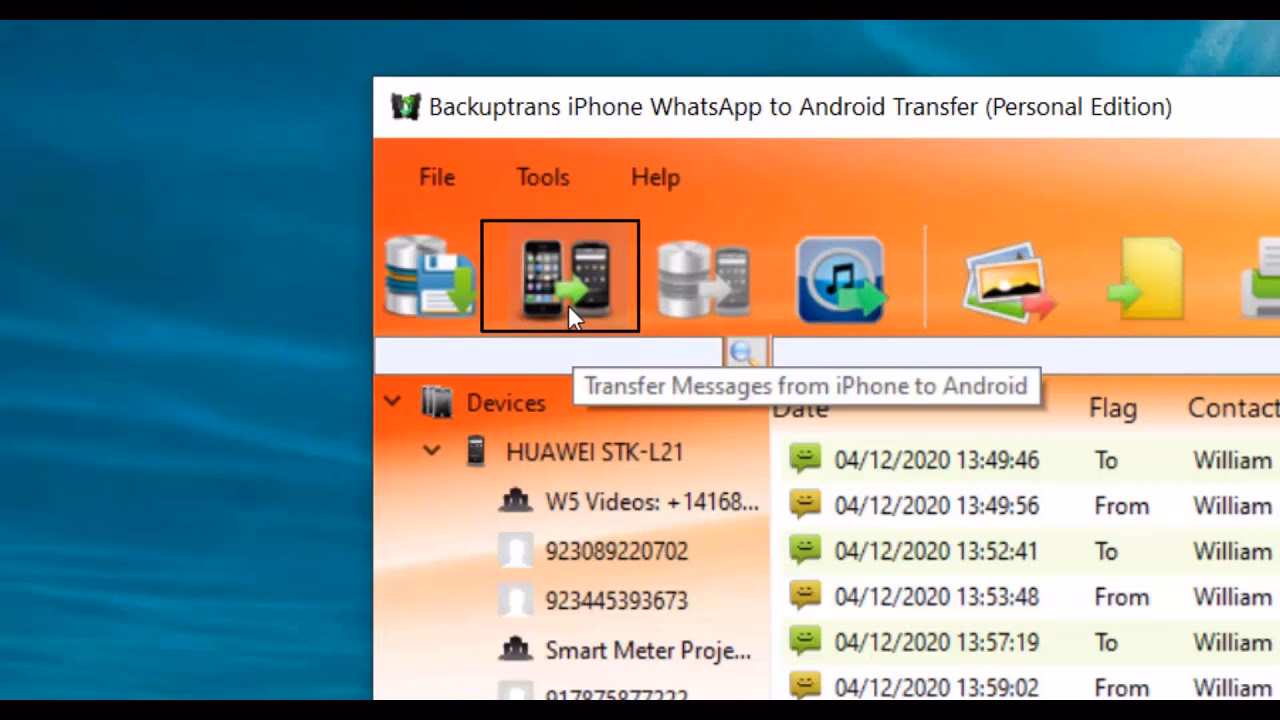Click William in the 13:53:48 row

1233,597
